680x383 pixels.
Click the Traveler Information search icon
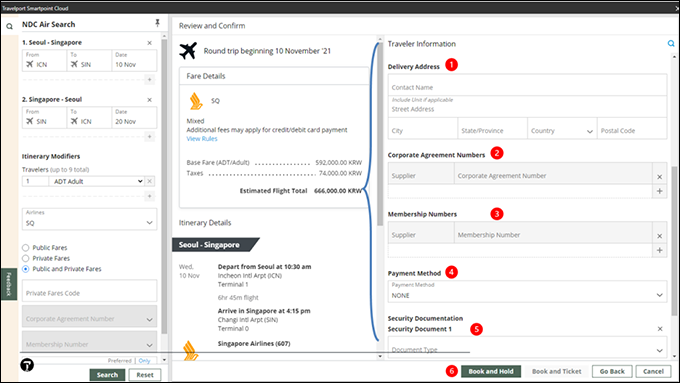[670, 43]
